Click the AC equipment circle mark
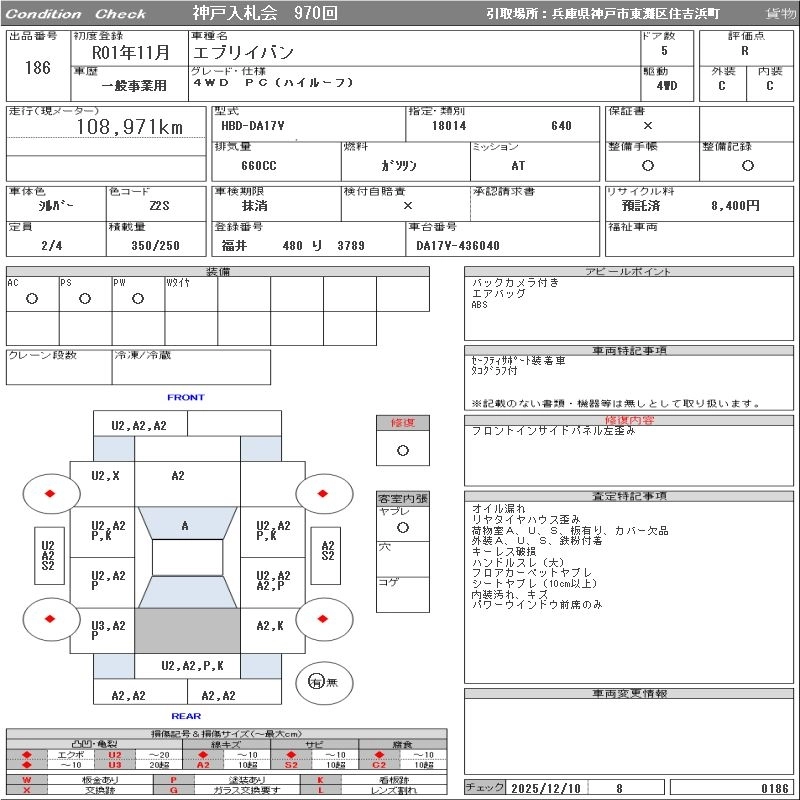This screenshot has width=800, height=800. pos(32,298)
